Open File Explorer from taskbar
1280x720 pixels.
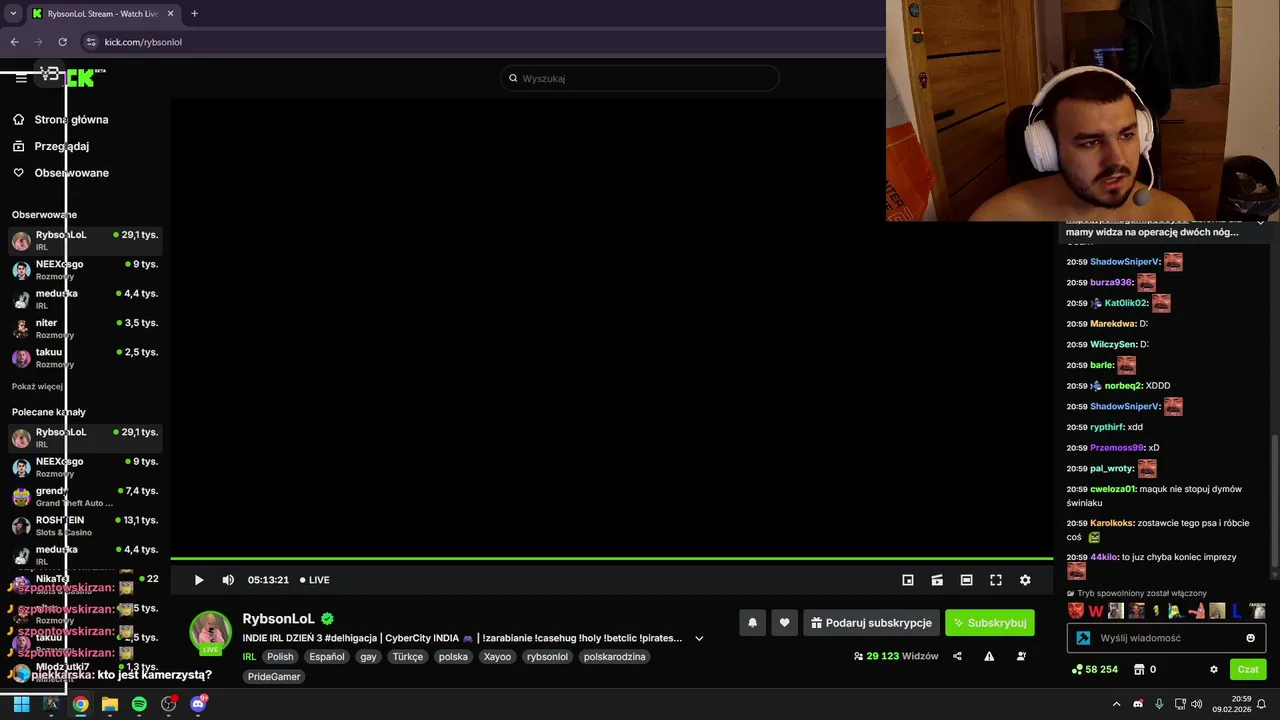[x=110, y=704]
